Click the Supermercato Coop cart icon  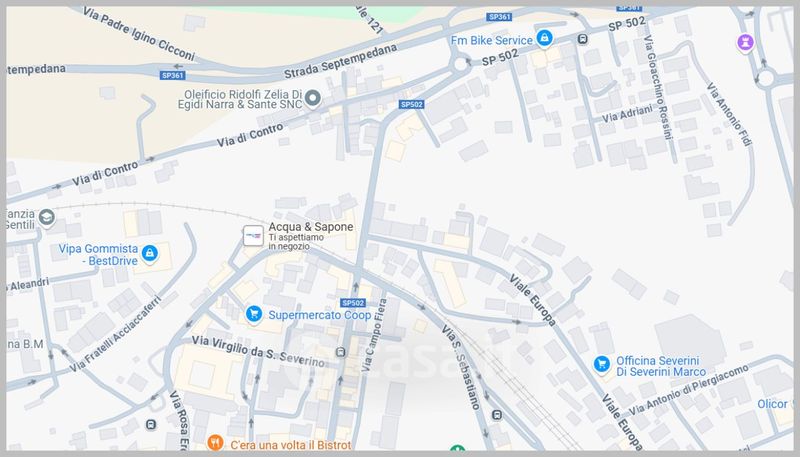click(x=254, y=314)
